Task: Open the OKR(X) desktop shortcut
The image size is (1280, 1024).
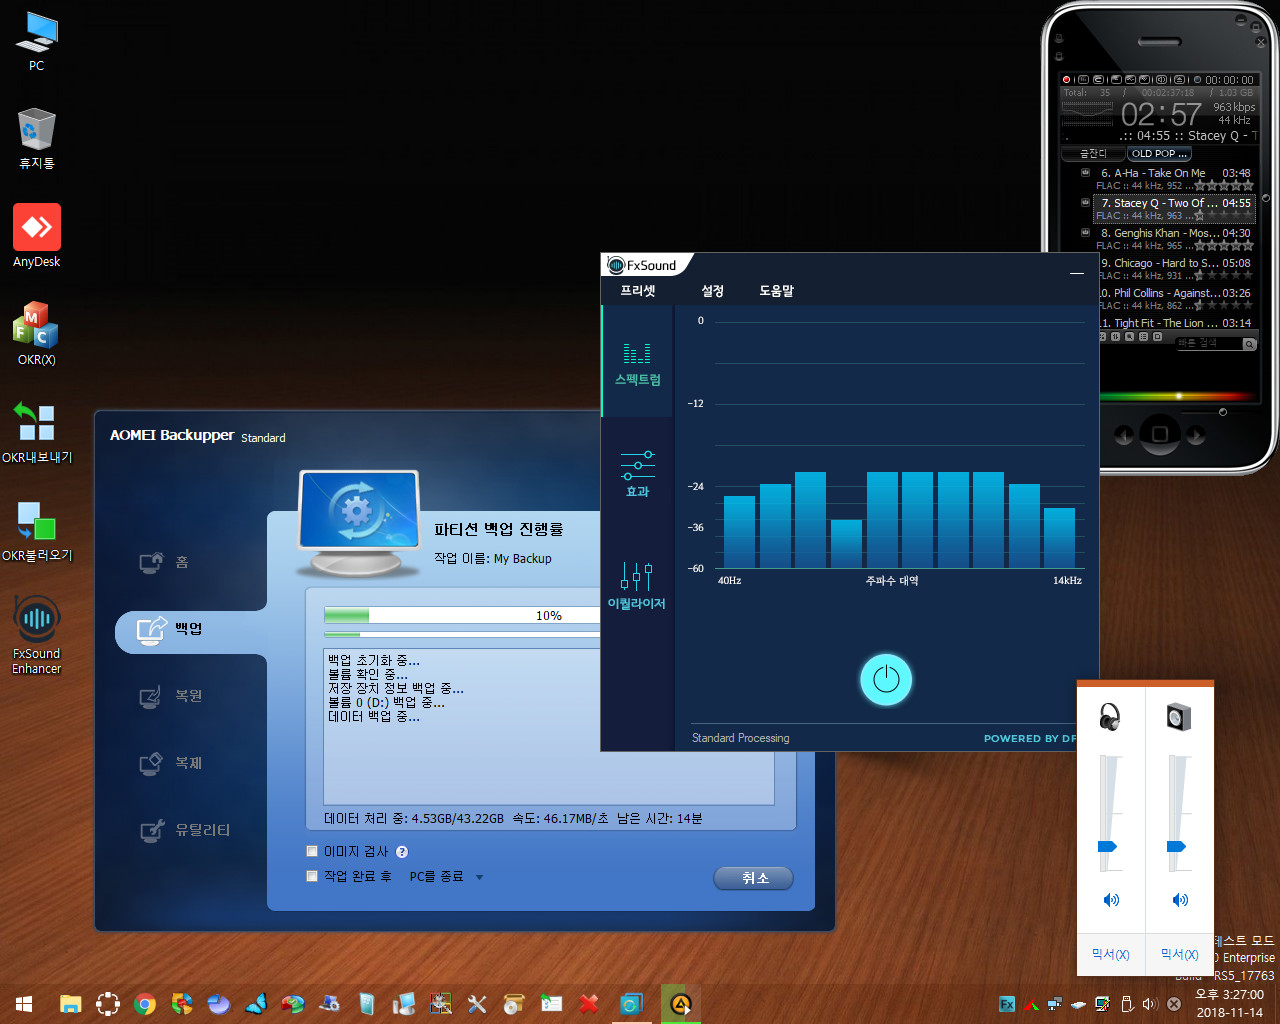Action: (37, 334)
